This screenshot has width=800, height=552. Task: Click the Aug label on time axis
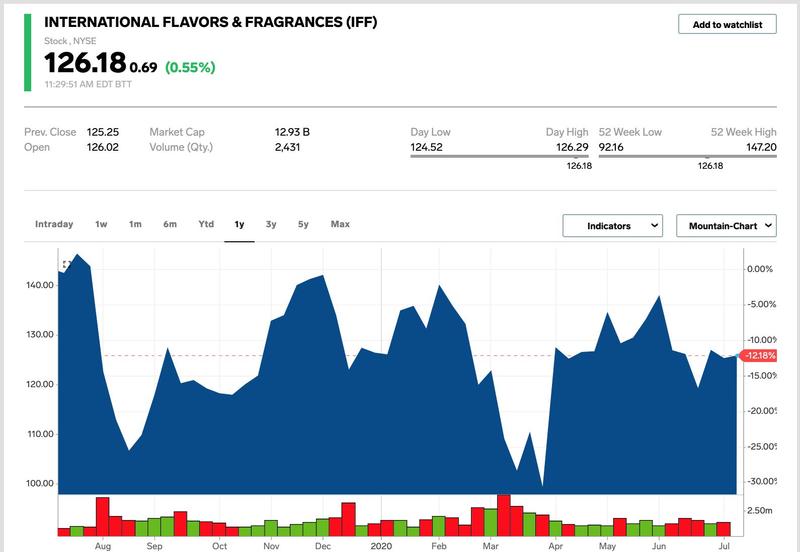click(103, 546)
